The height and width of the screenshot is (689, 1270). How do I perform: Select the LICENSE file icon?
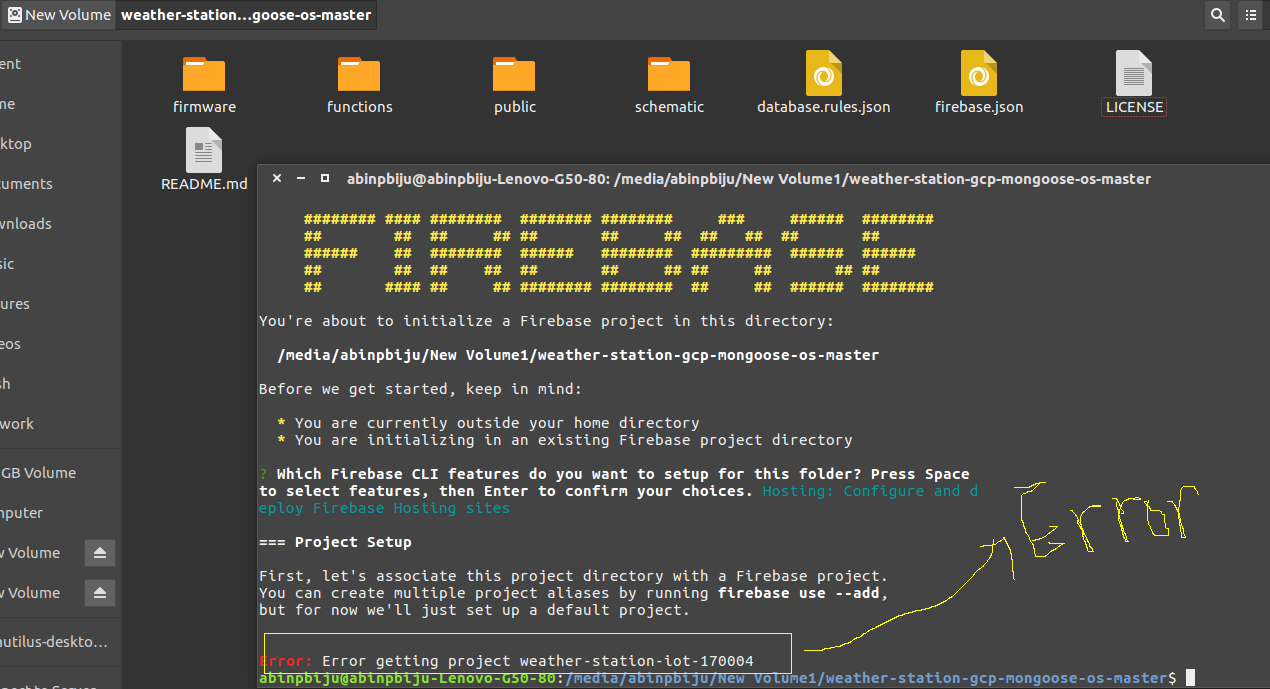pos(1134,73)
